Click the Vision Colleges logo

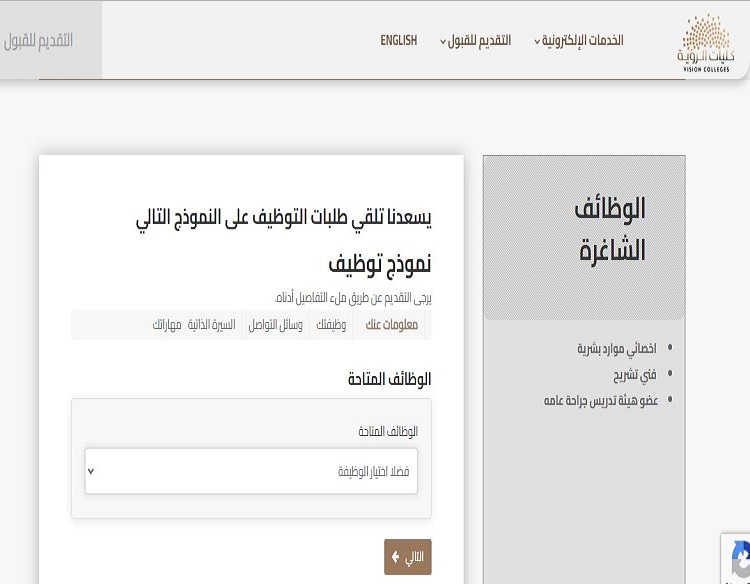pyautogui.click(x=706, y=43)
